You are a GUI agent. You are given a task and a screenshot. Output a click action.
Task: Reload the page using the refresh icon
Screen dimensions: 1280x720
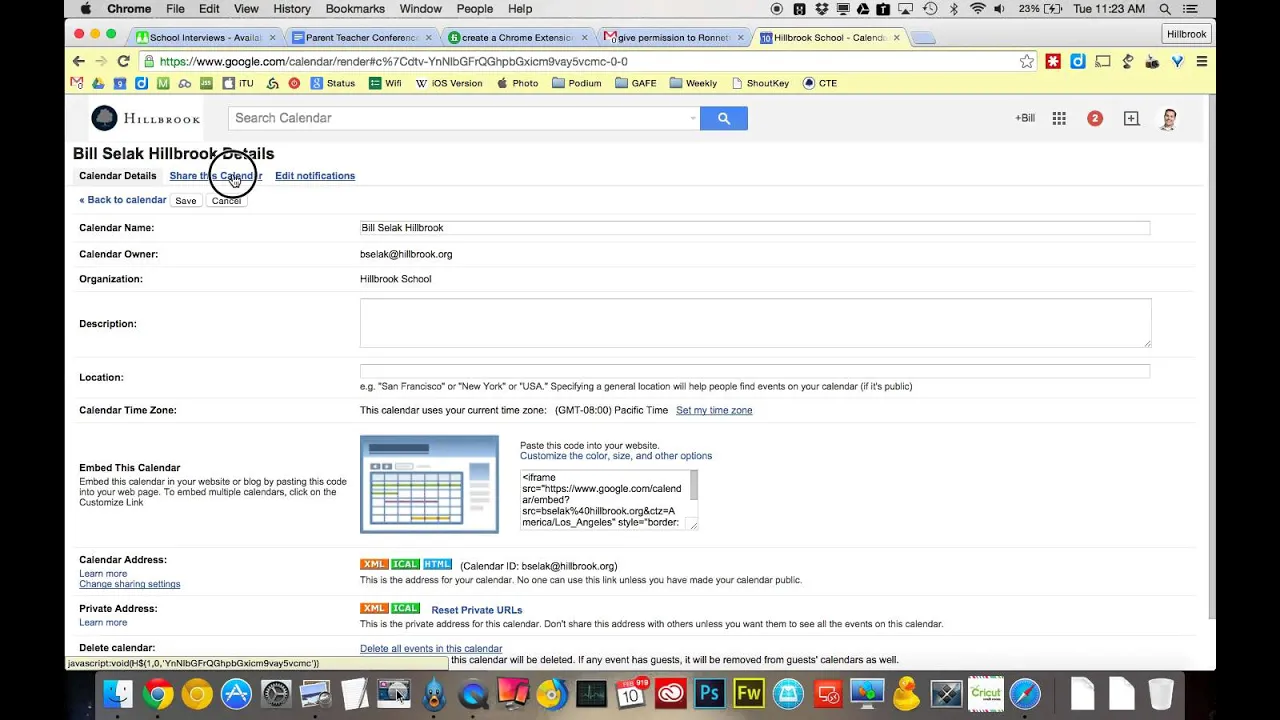pos(124,61)
